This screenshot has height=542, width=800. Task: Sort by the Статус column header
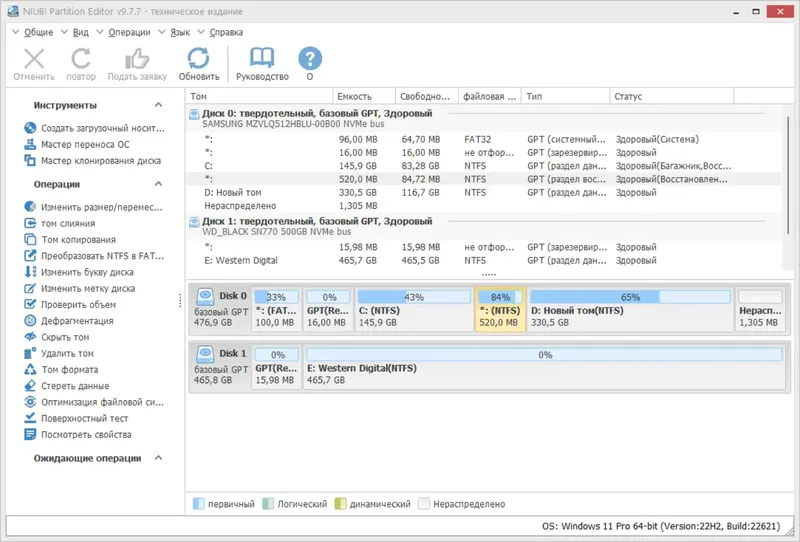[671, 96]
